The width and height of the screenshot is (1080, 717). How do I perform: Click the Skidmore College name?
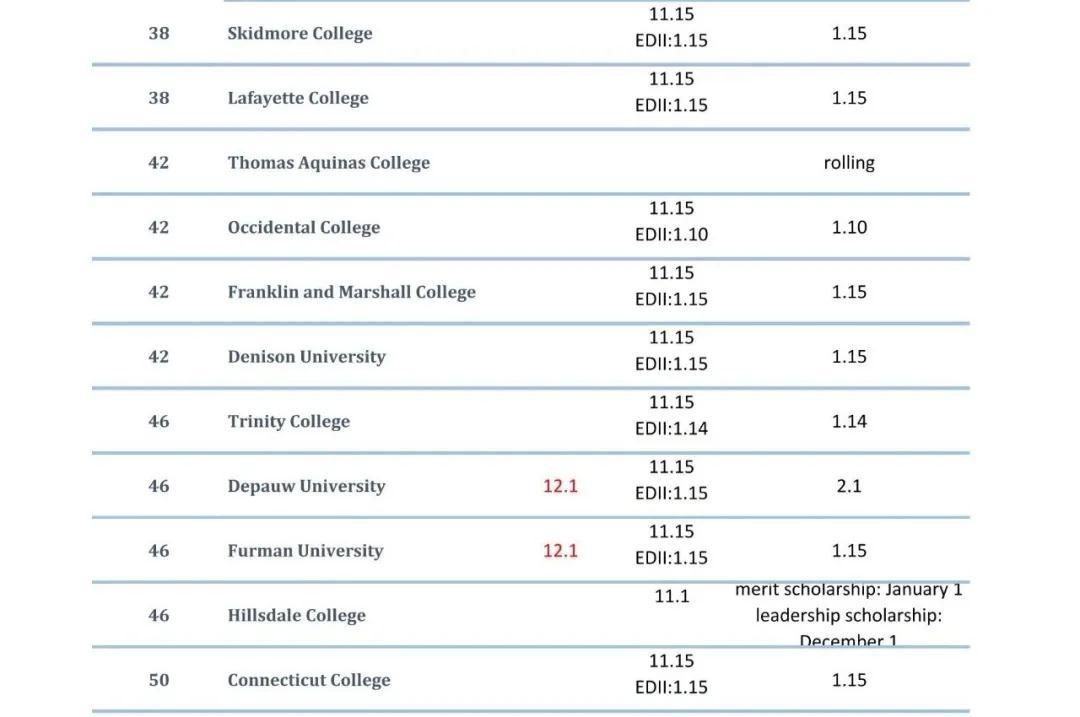coord(300,34)
